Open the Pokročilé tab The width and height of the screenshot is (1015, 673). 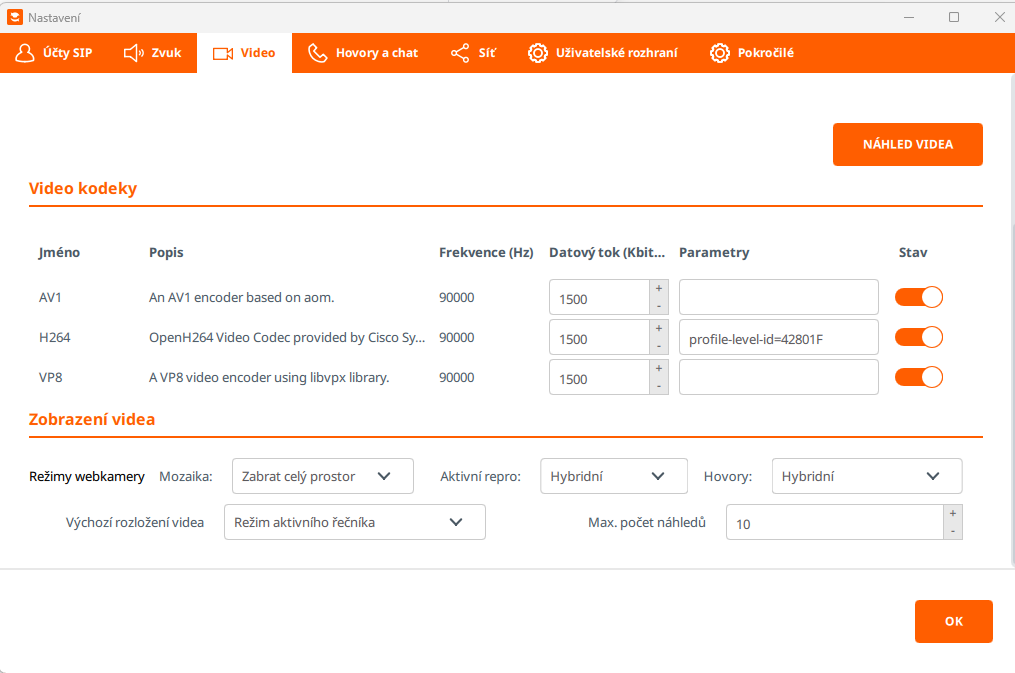coord(751,53)
